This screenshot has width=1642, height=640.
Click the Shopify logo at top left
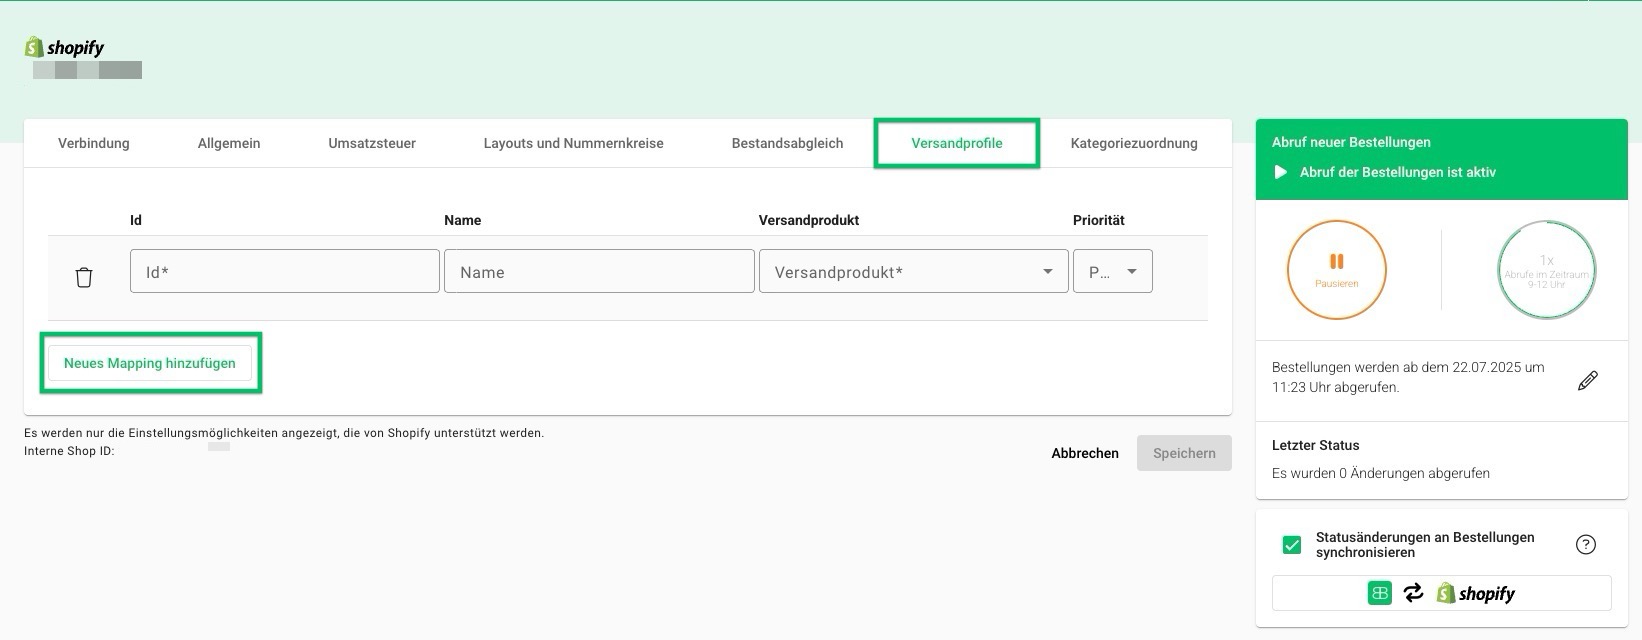click(x=64, y=47)
